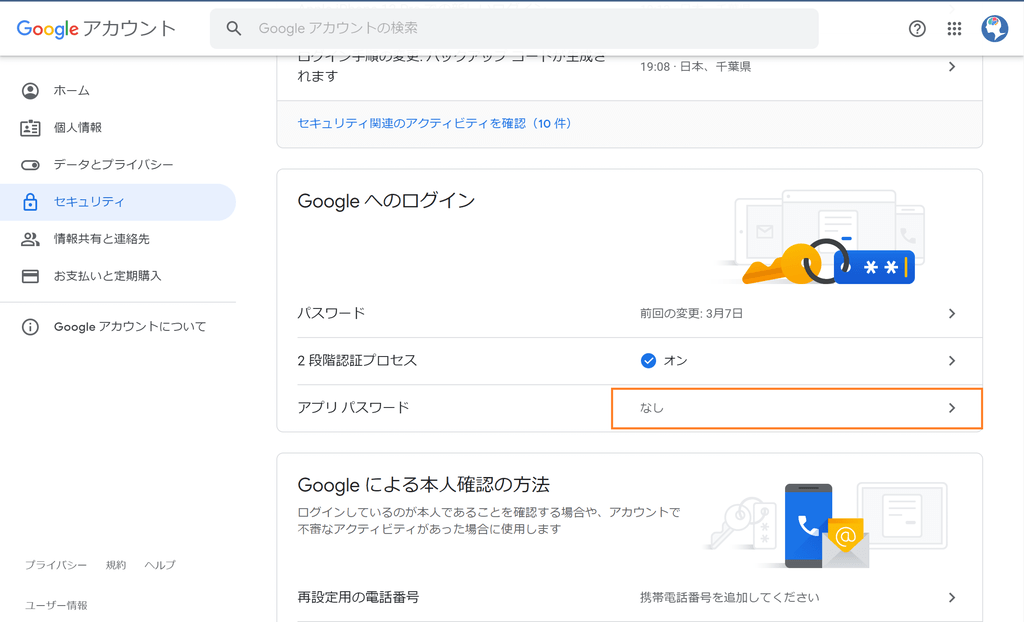Click the 2 段階認証プロセス label
This screenshot has height=622, width=1024.
tap(357, 361)
